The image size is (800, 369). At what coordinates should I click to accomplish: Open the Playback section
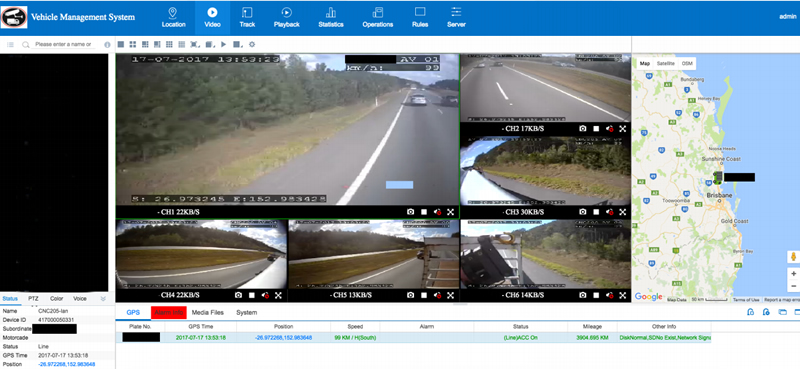tap(287, 17)
